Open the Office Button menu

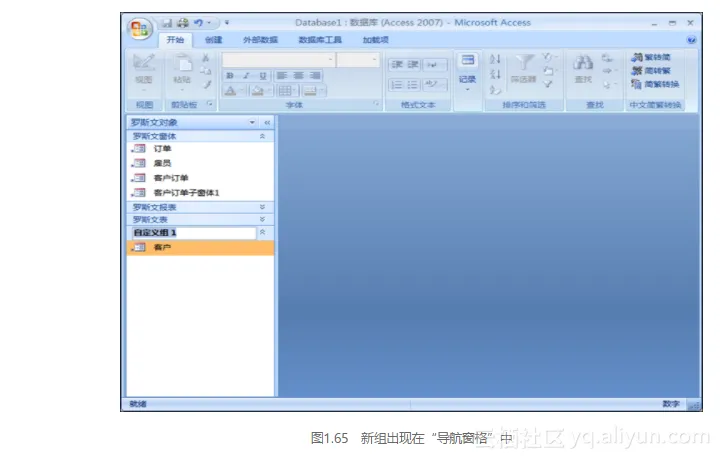coord(140,29)
